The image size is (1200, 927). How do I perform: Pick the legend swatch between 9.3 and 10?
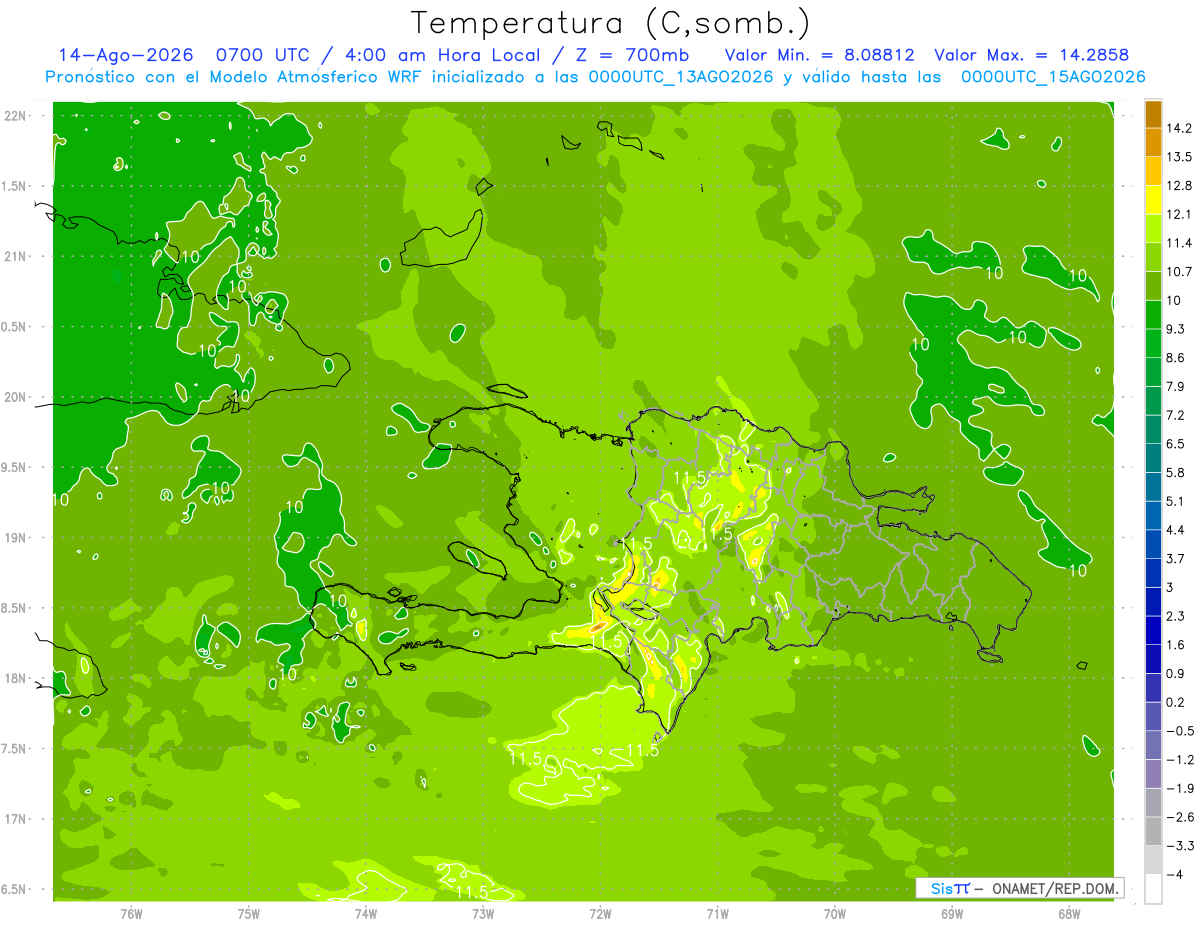[1153, 314]
